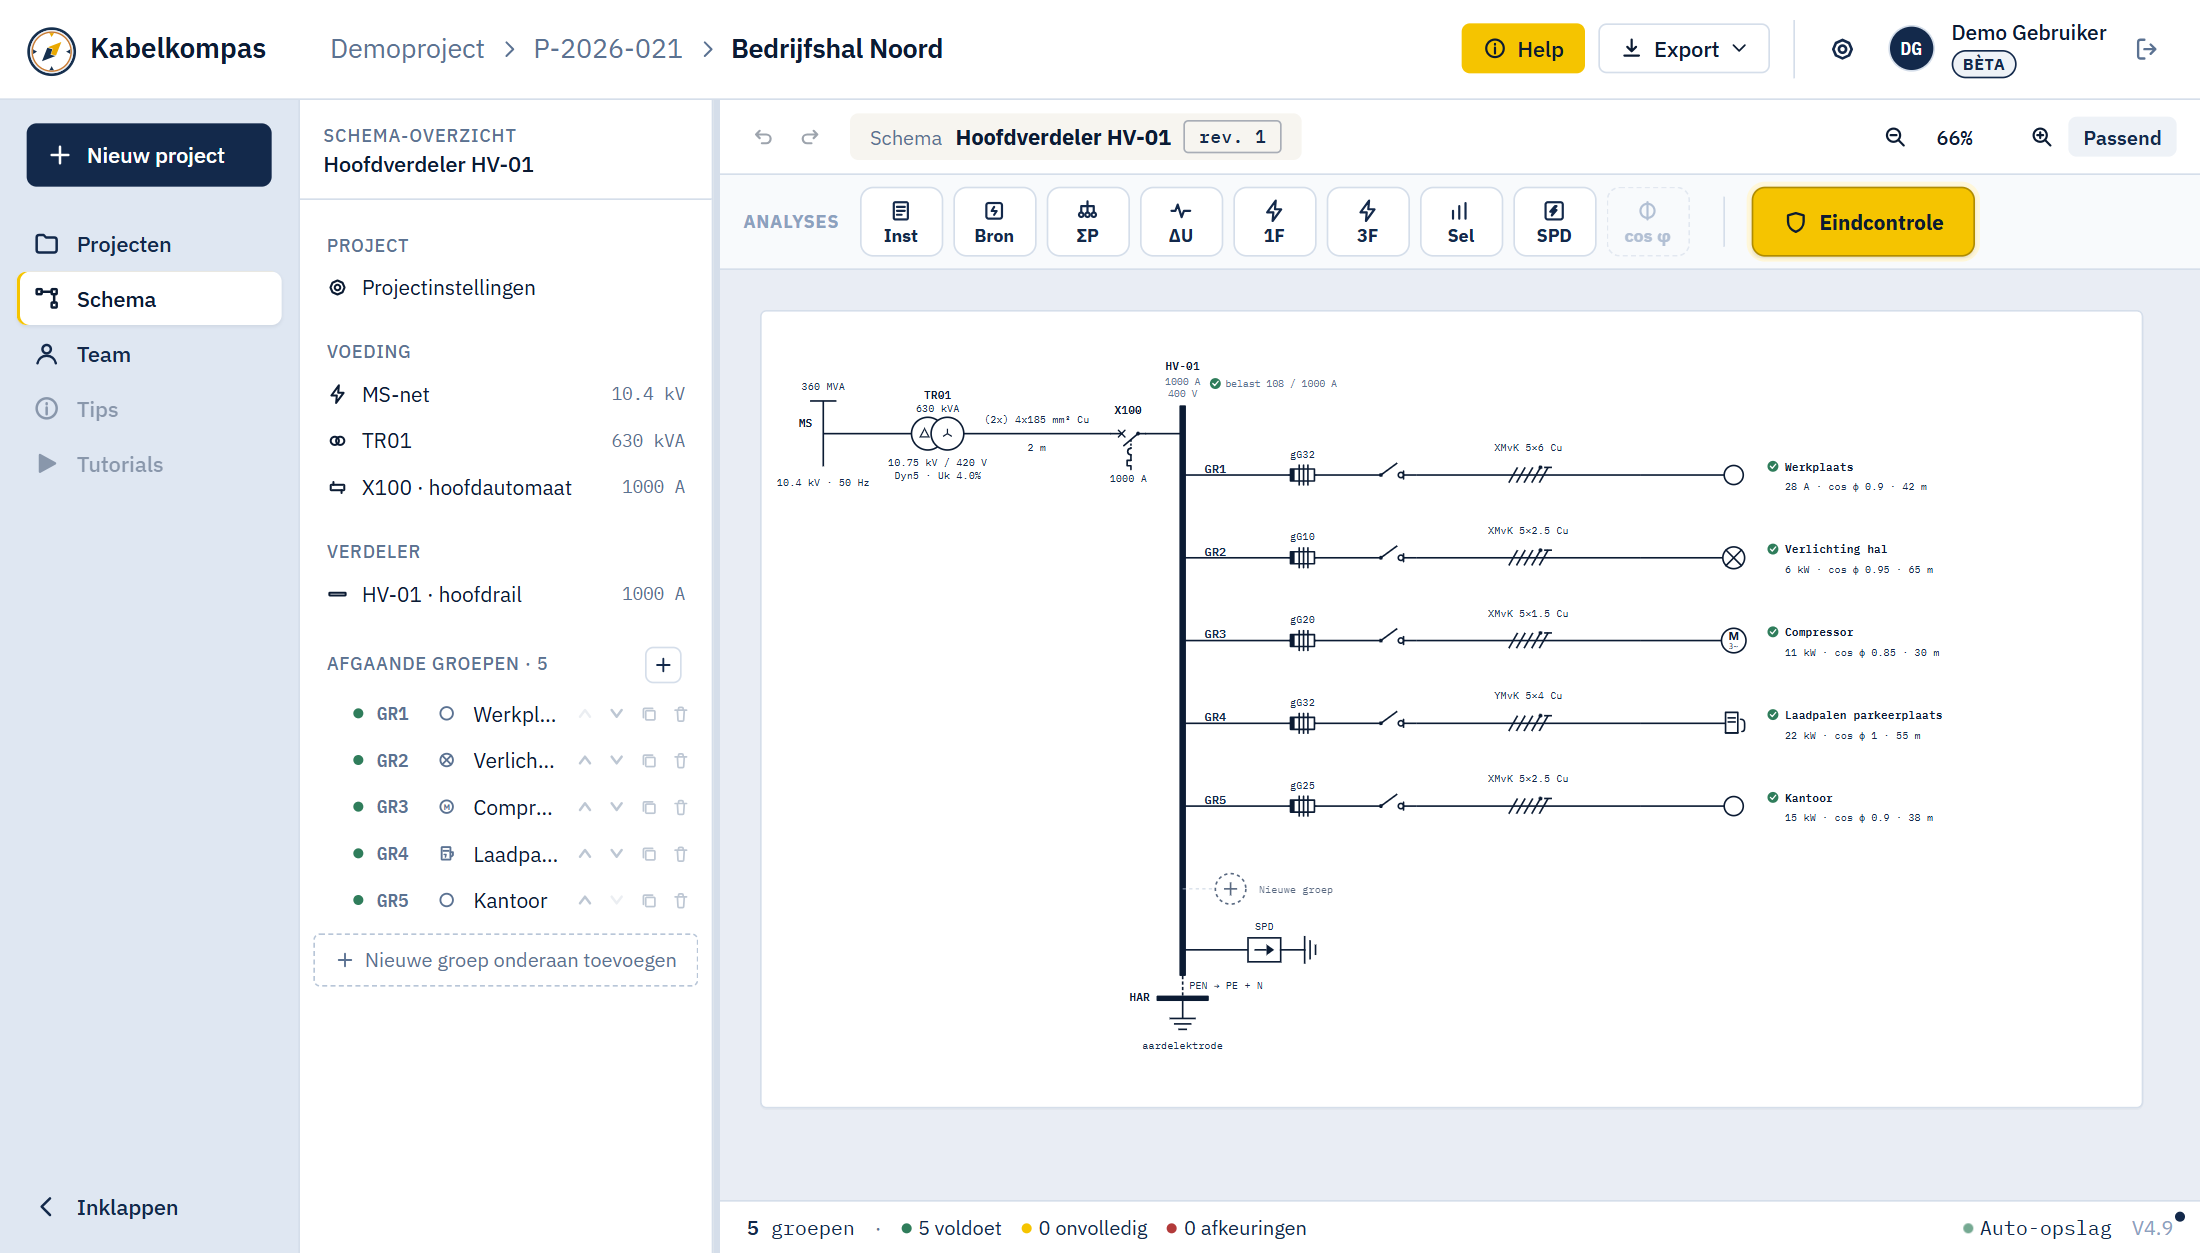This screenshot has height=1253, width=2200.
Task: Select TR01 transformer row
Action: pyautogui.click(x=506, y=441)
